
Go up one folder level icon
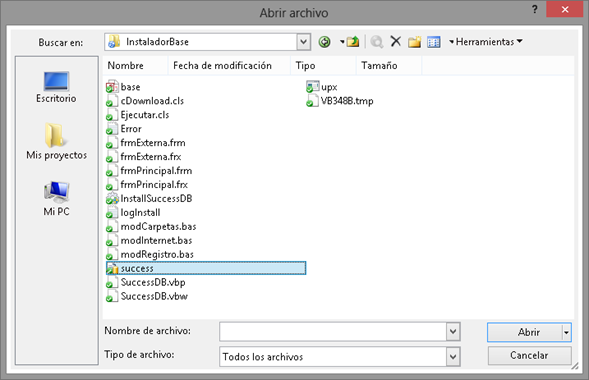coord(353,42)
